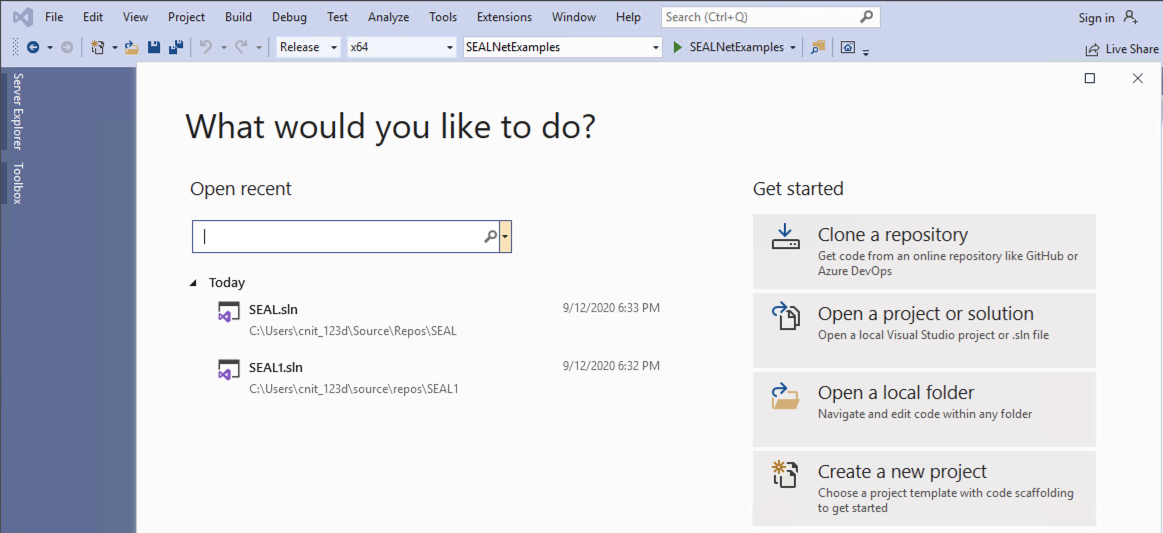Viewport: 1163px width, 533px height.
Task: Click the Navigate Forward arrow icon
Action: click(x=67, y=47)
